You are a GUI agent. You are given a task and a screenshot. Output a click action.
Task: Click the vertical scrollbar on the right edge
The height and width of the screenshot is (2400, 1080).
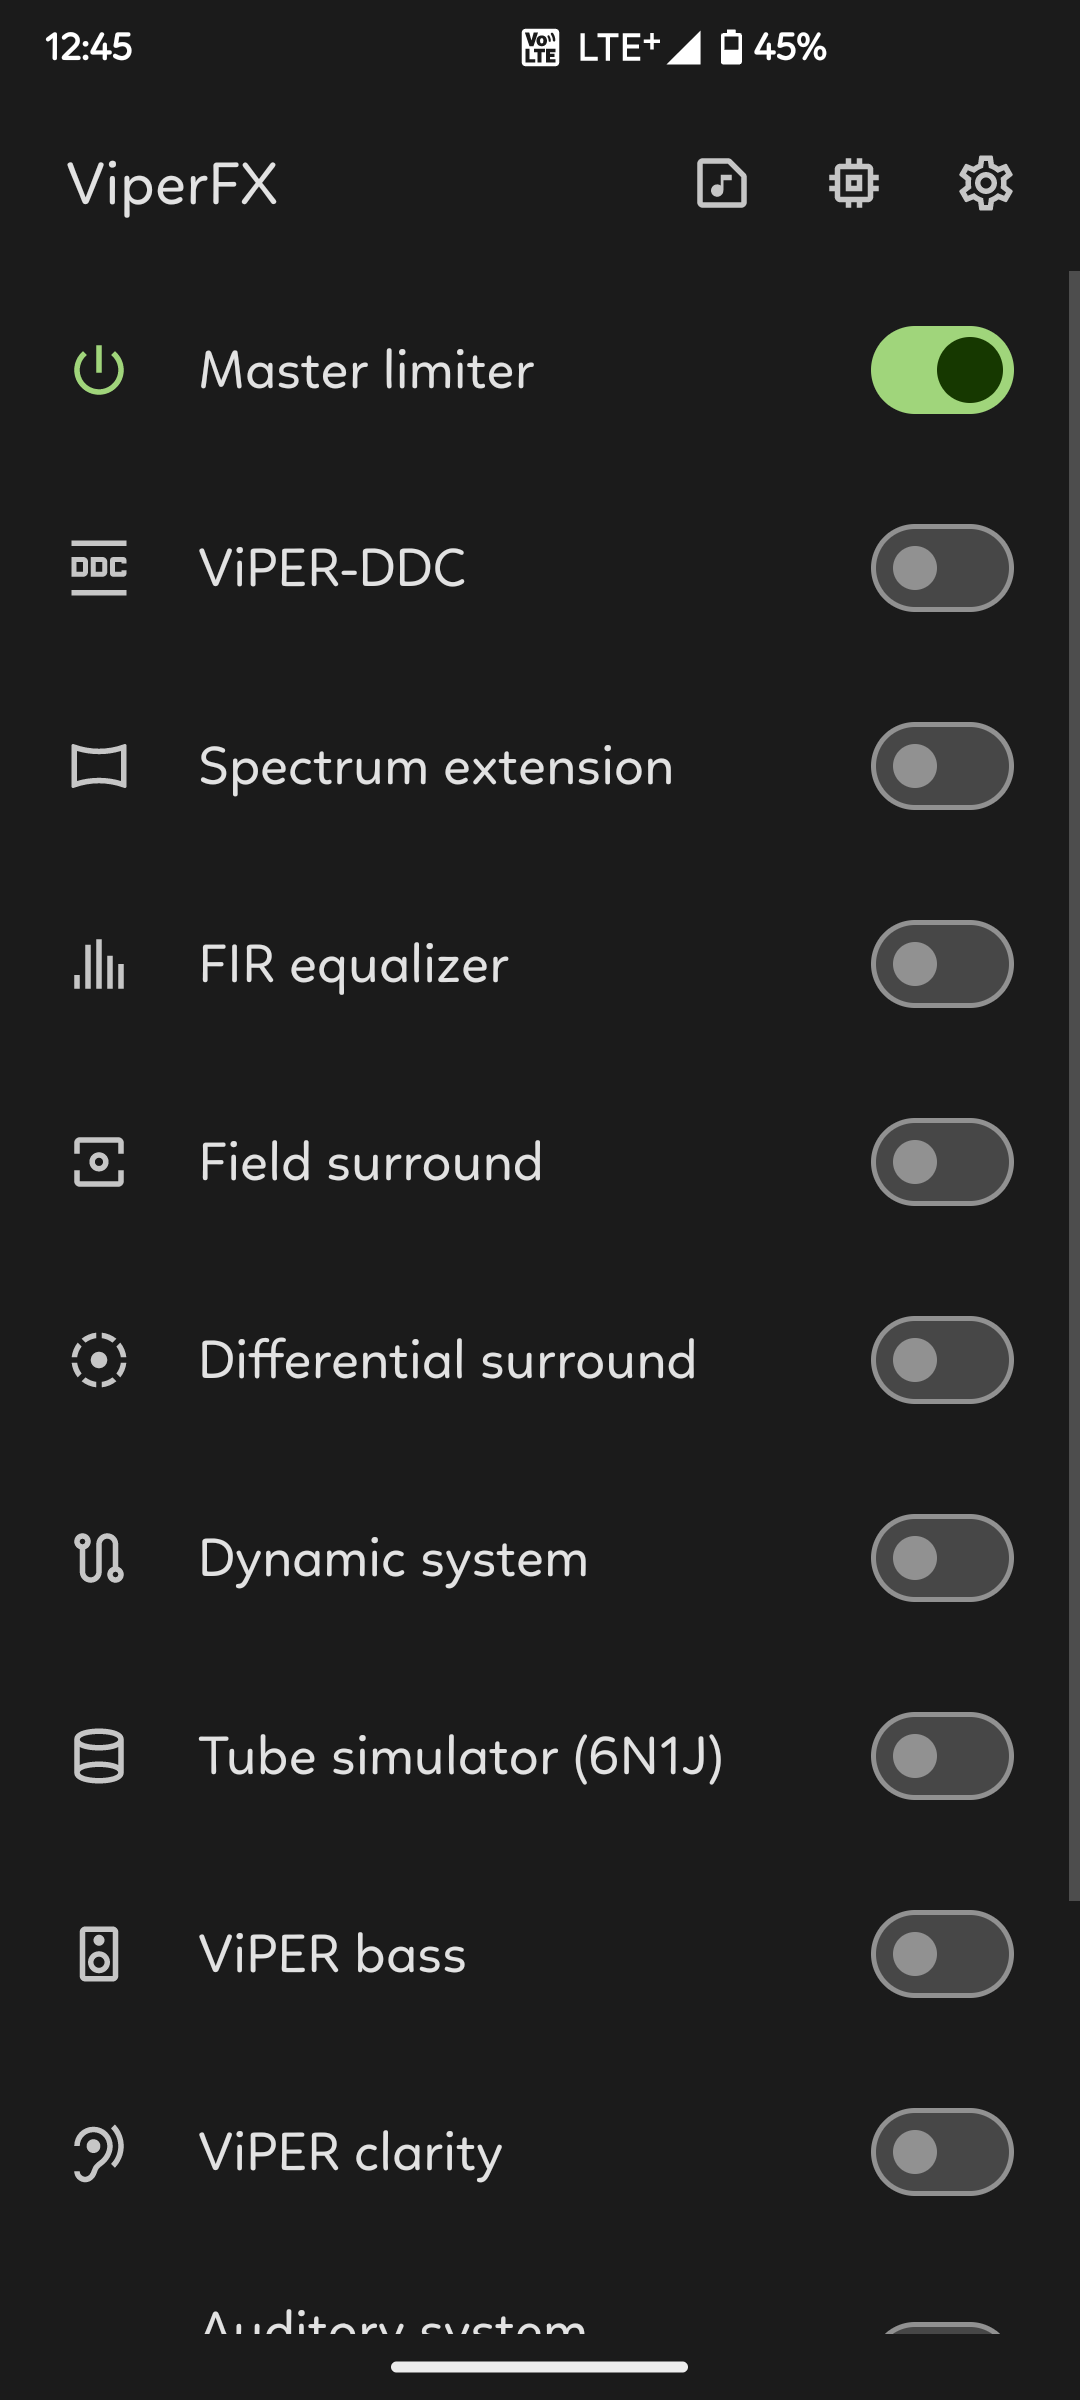click(x=1074, y=1085)
